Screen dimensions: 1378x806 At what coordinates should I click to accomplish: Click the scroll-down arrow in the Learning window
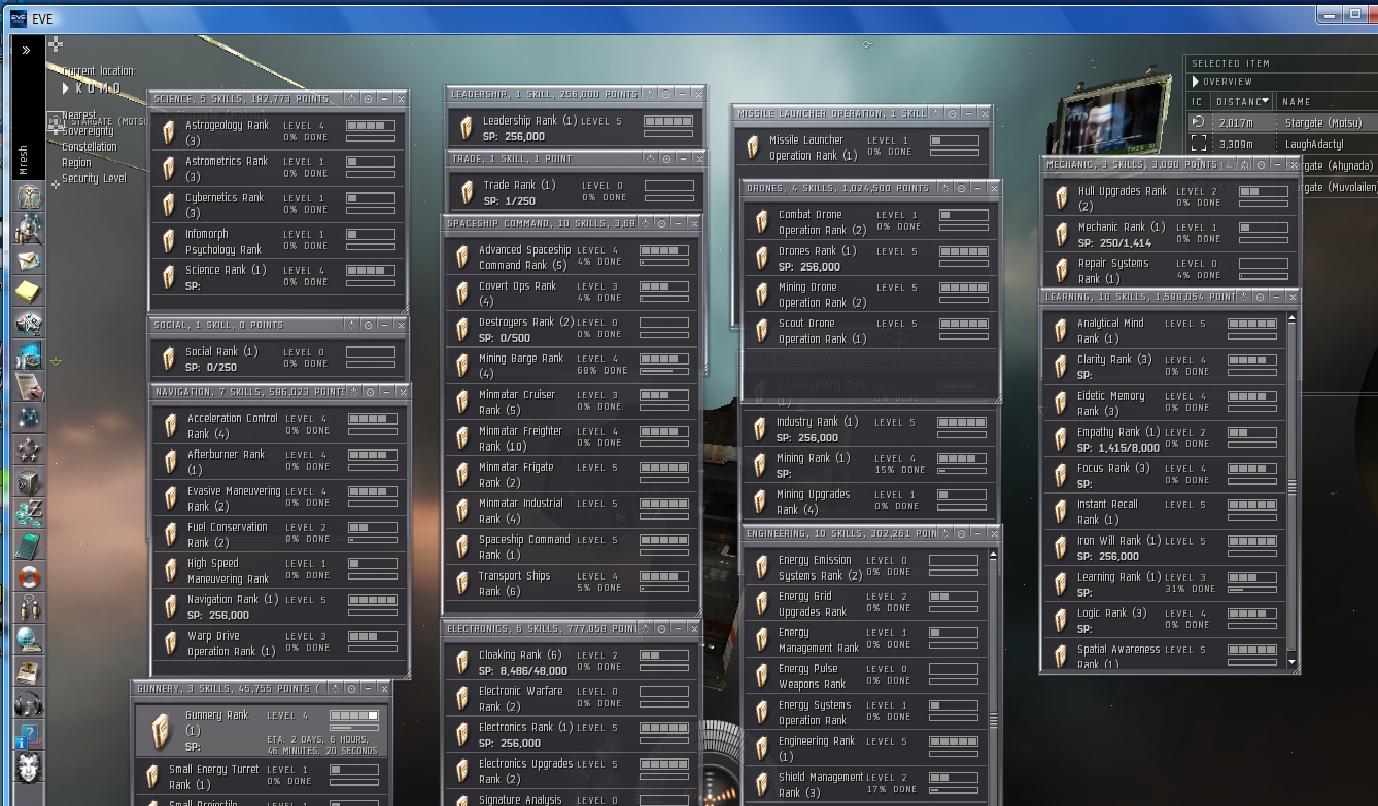click(x=1292, y=663)
